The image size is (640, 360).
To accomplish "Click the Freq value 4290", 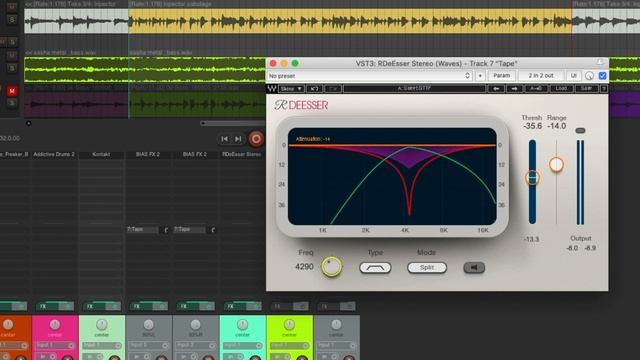I will pos(304,267).
